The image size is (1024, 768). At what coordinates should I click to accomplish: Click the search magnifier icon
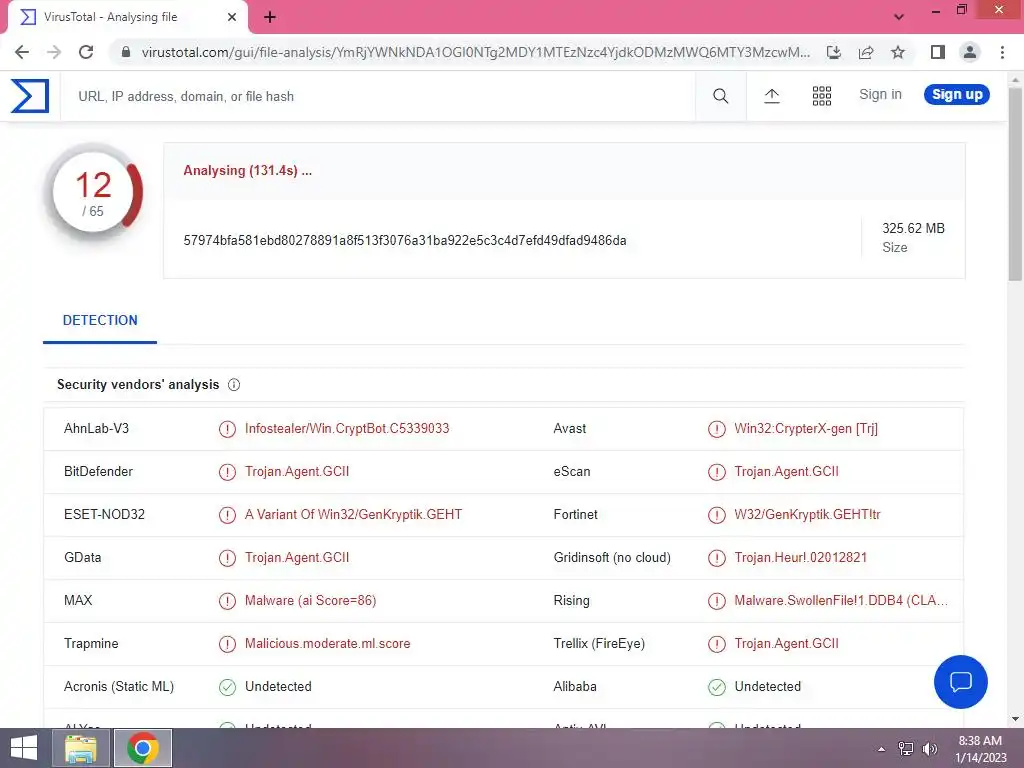click(x=720, y=96)
